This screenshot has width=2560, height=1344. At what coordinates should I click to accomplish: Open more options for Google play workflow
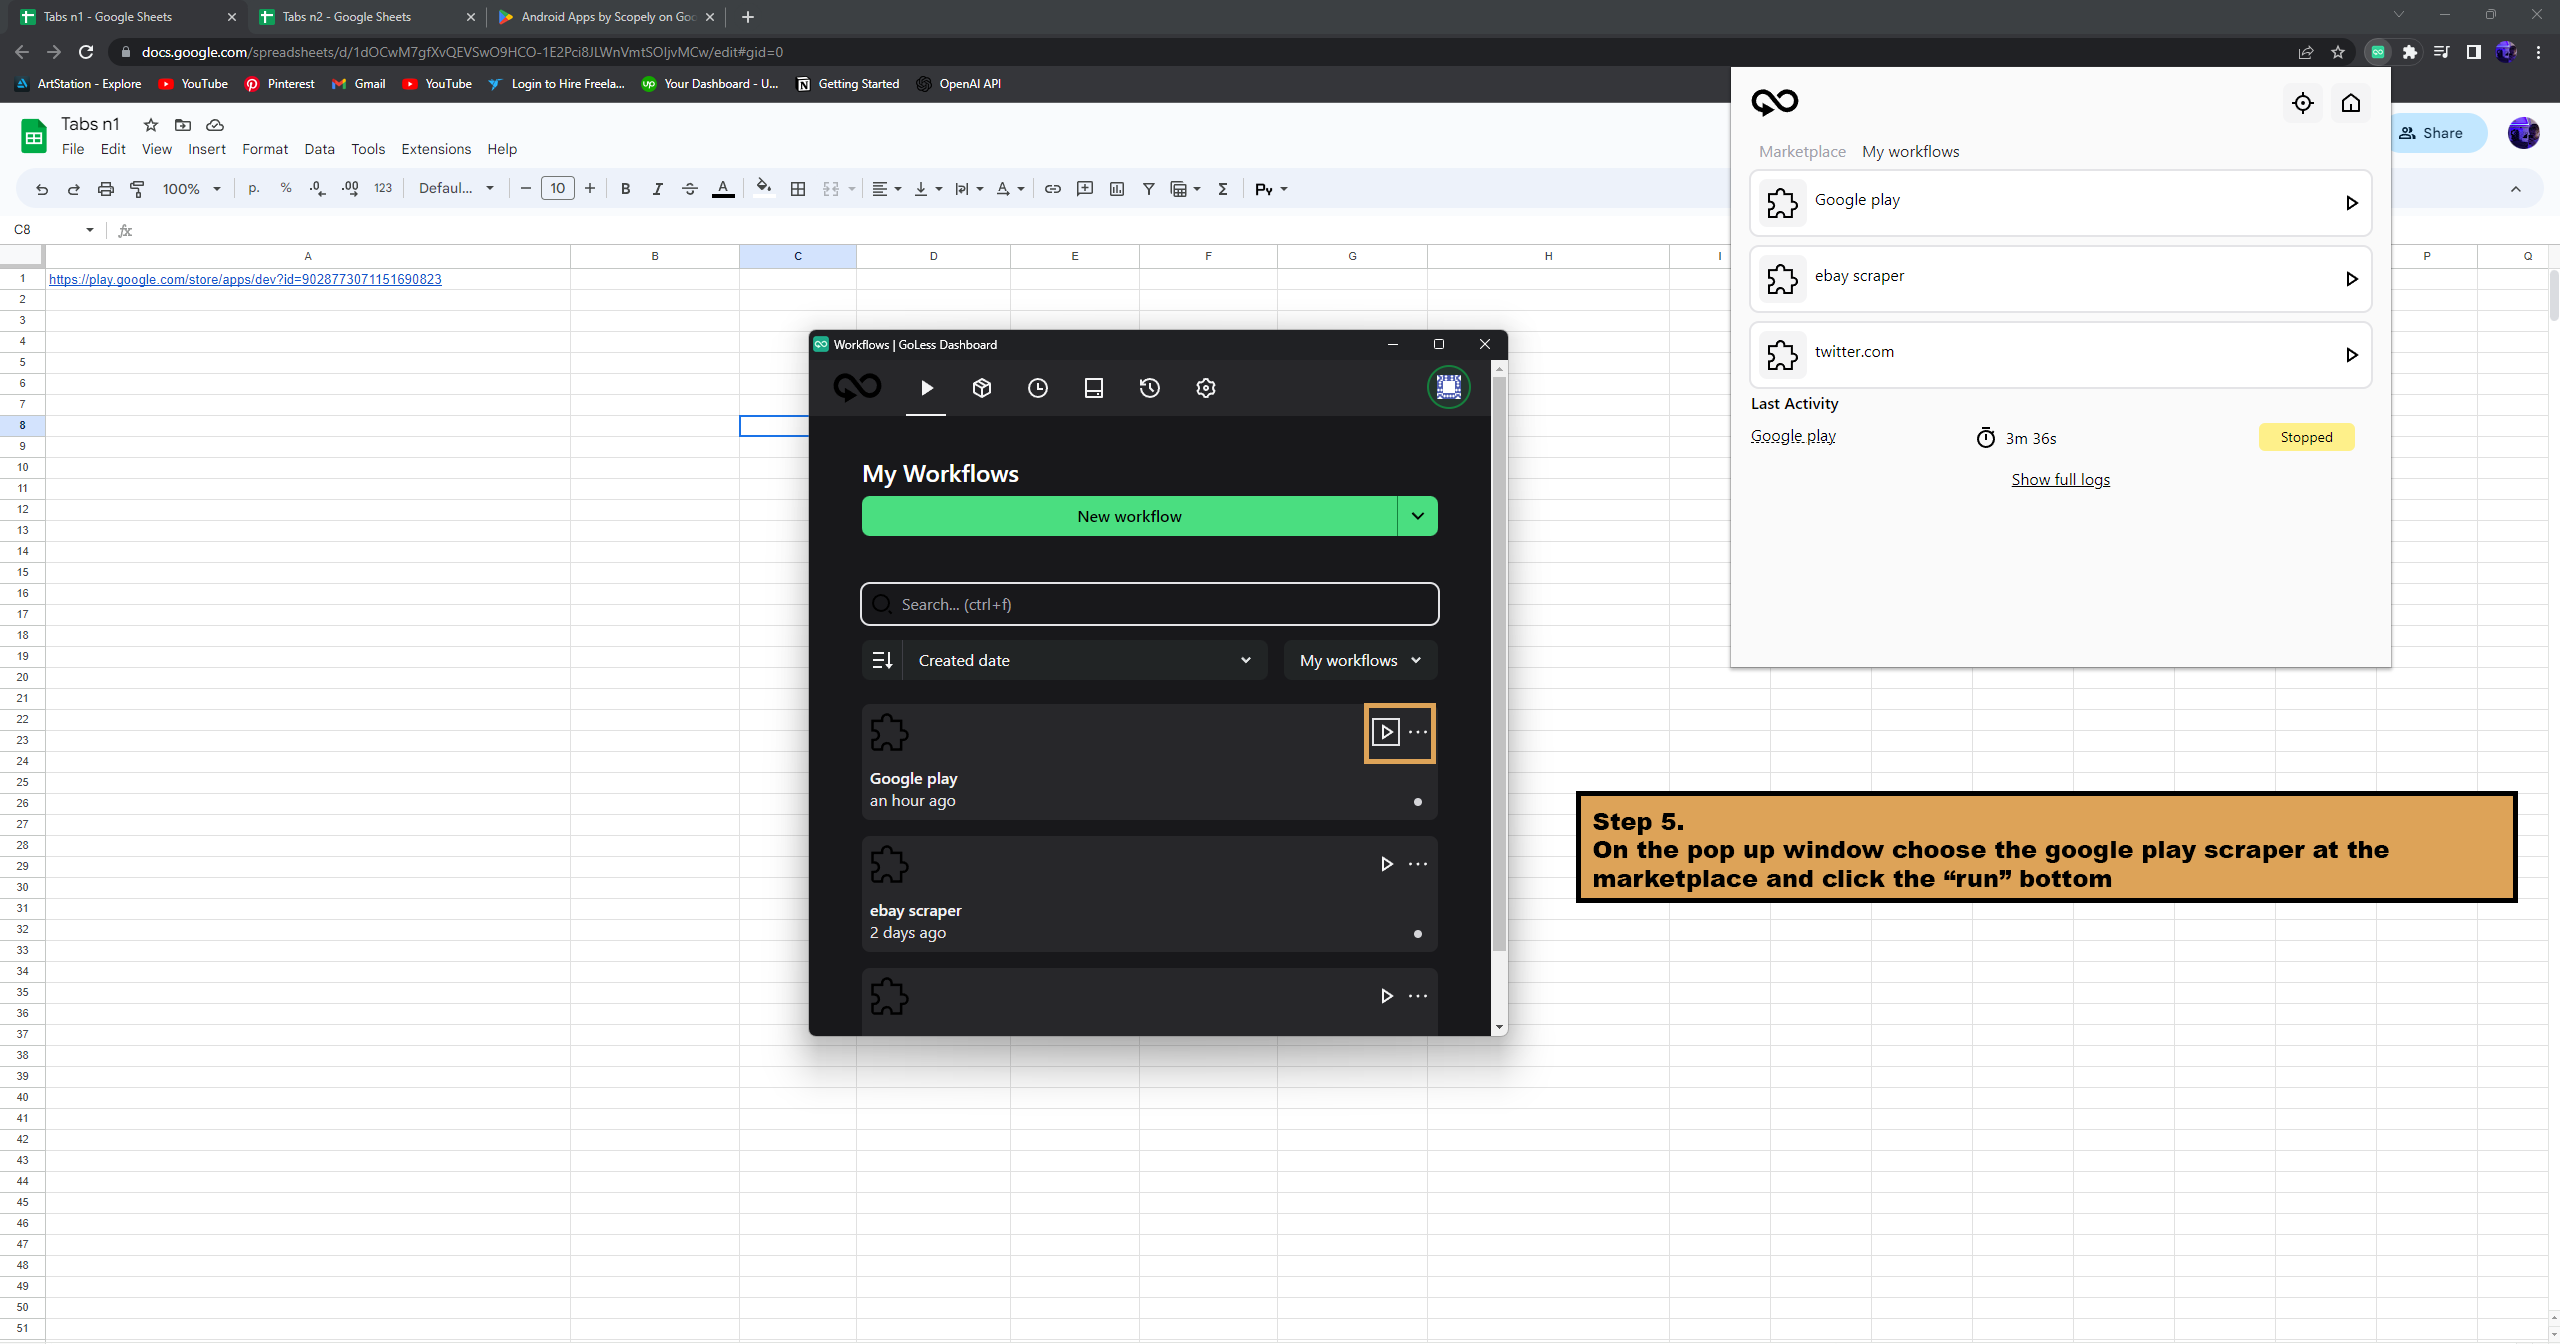1418,732
